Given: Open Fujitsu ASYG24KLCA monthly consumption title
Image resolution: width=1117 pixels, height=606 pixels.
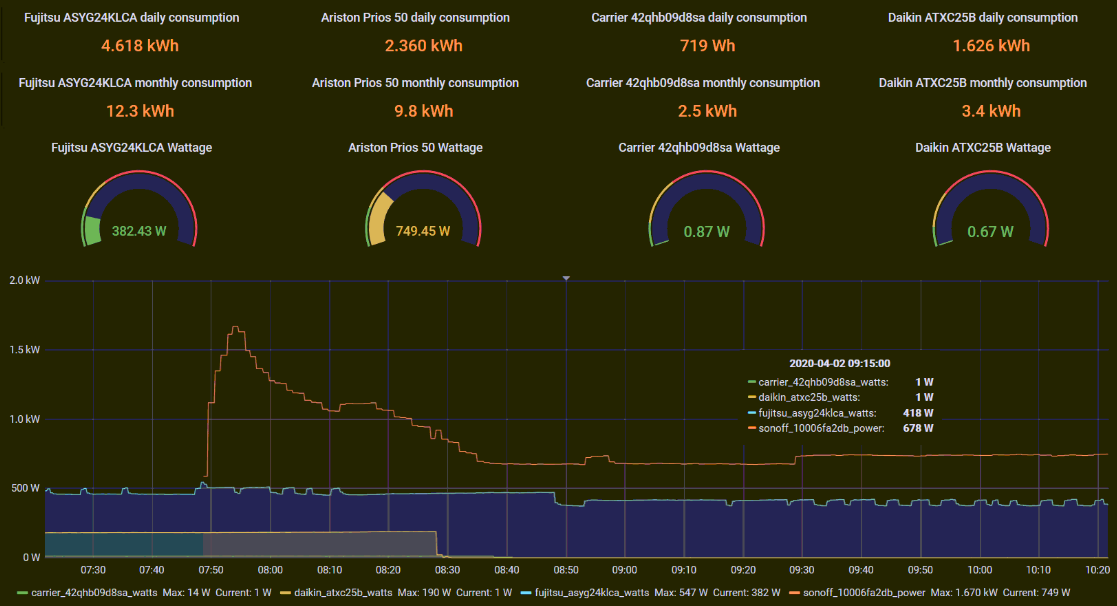Looking at the screenshot, I should [135, 83].
